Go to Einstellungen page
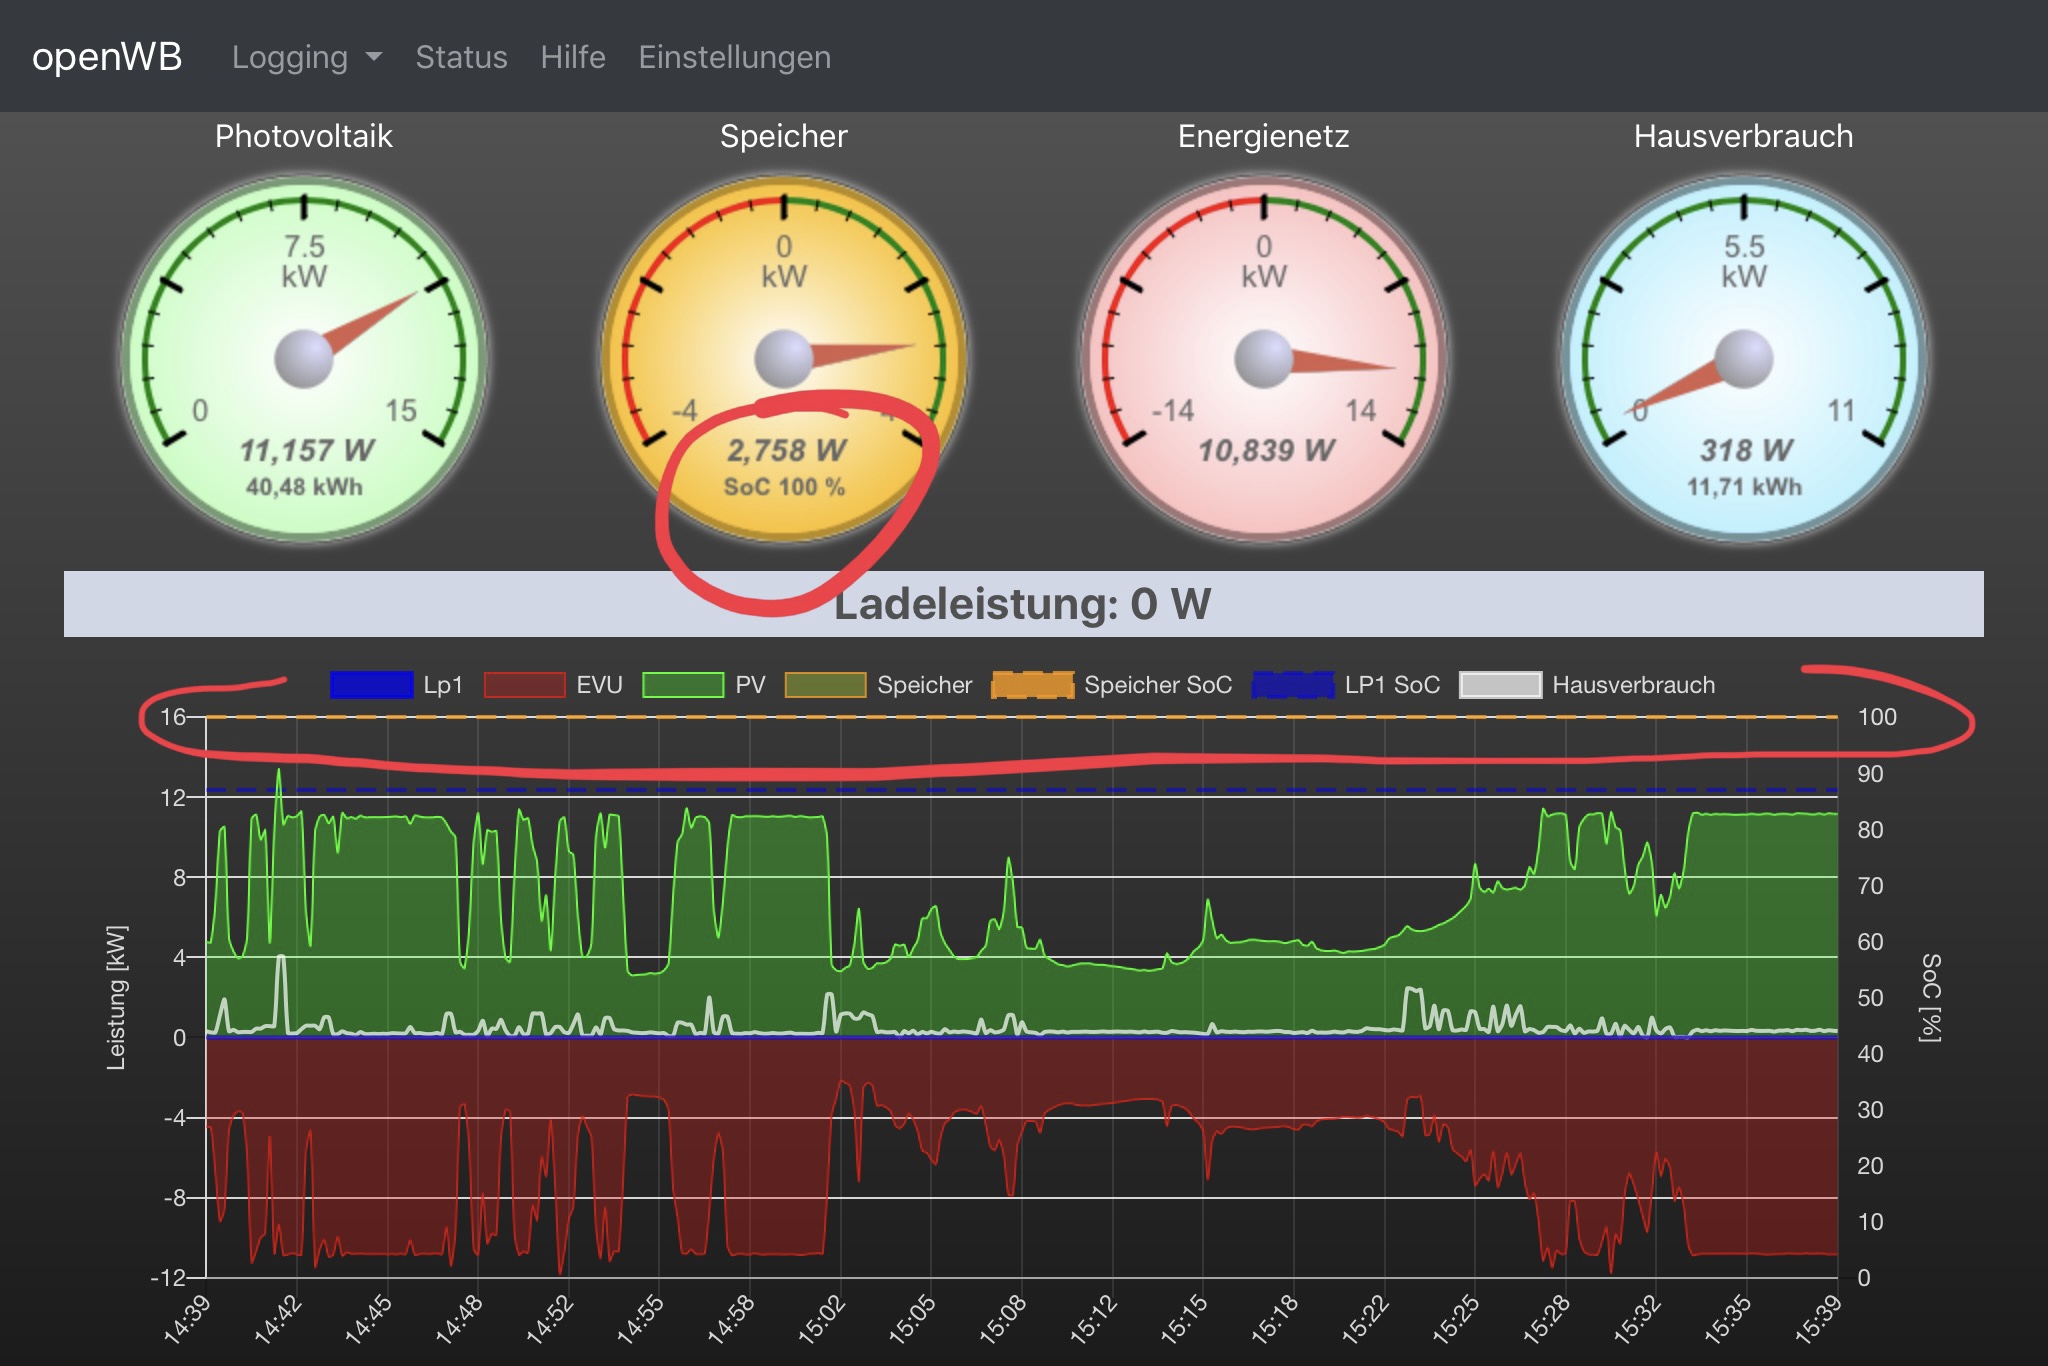Screen dimensions: 2048x1366 (x=734, y=57)
